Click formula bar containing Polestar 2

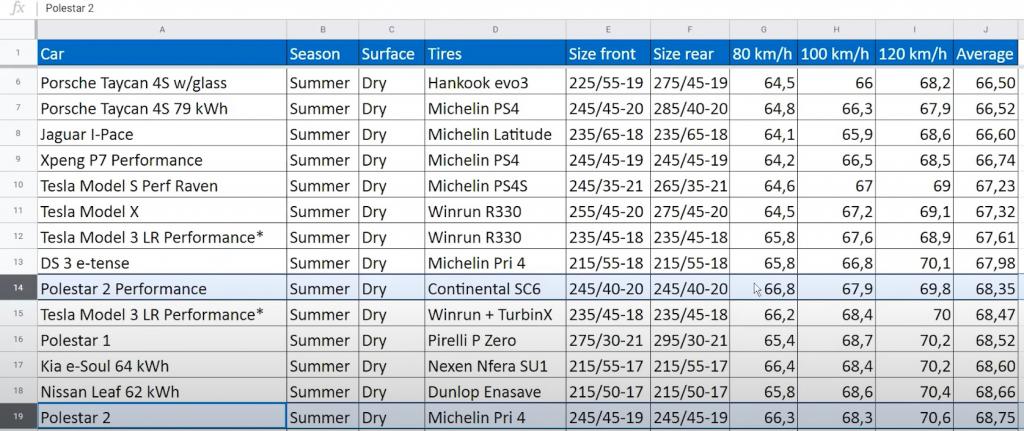(532, 8)
